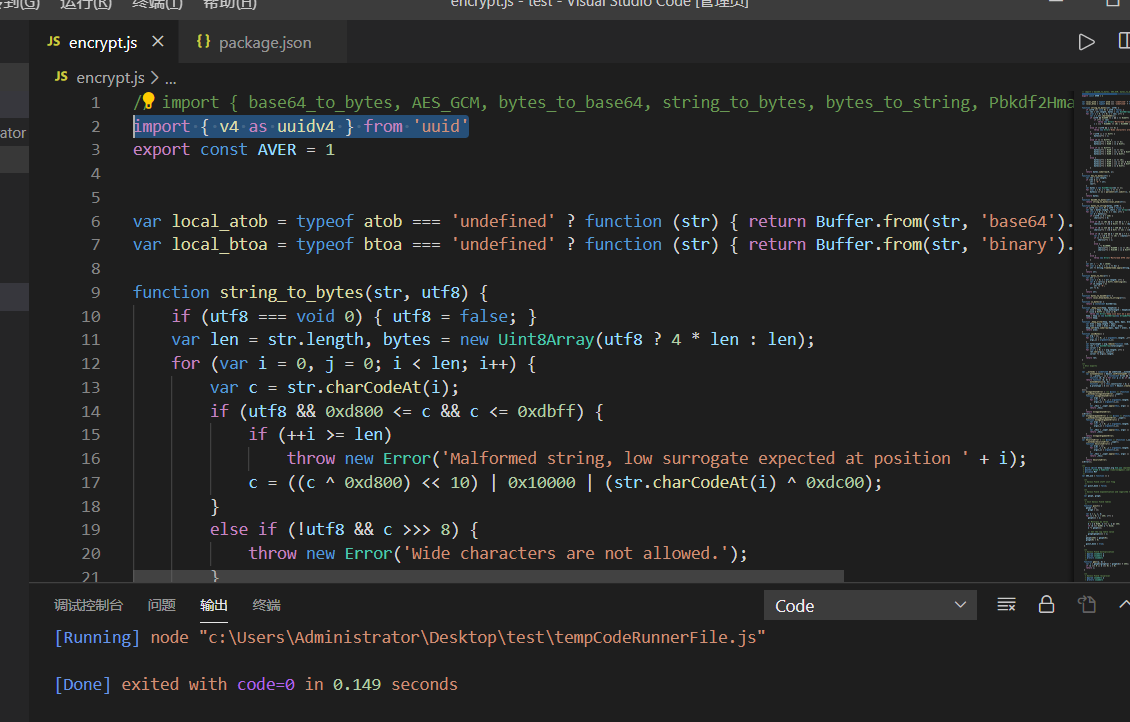Click line number 12 in the gutter
Screen dimensions: 1130x722
click(91, 364)
